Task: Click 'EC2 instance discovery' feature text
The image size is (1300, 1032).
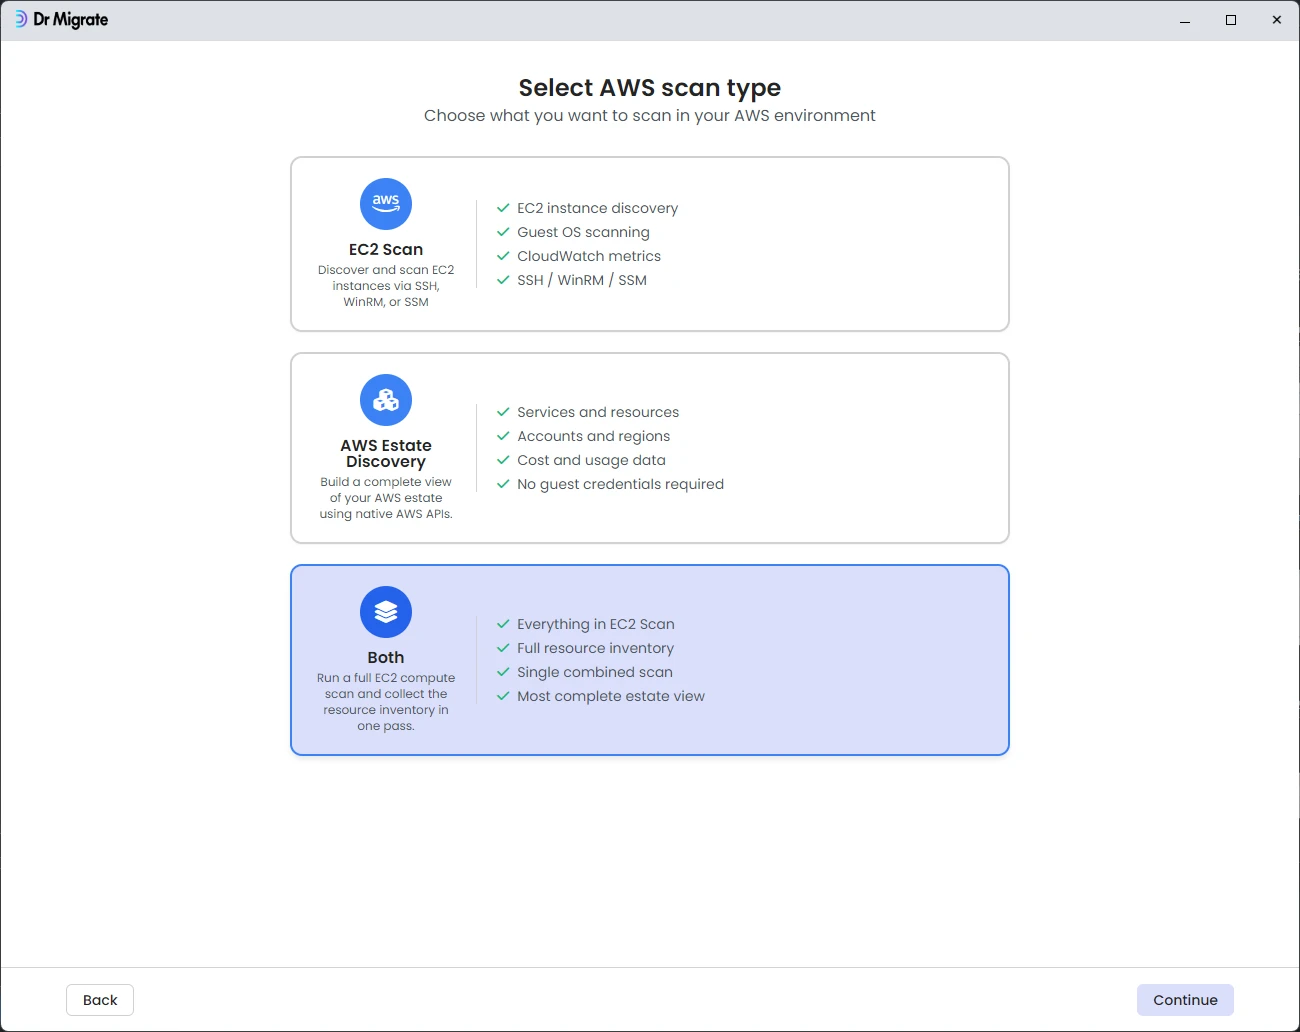Action: tap(597, 208)
